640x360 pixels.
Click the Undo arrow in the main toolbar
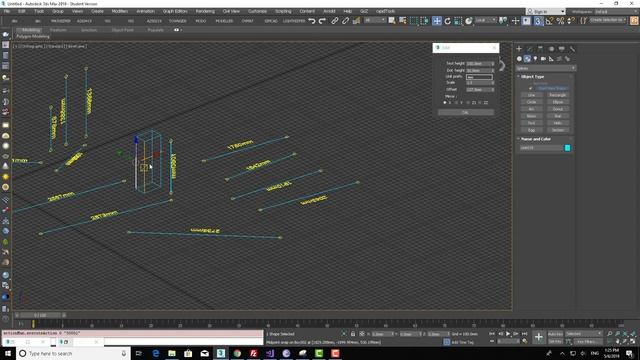point(312,21)
